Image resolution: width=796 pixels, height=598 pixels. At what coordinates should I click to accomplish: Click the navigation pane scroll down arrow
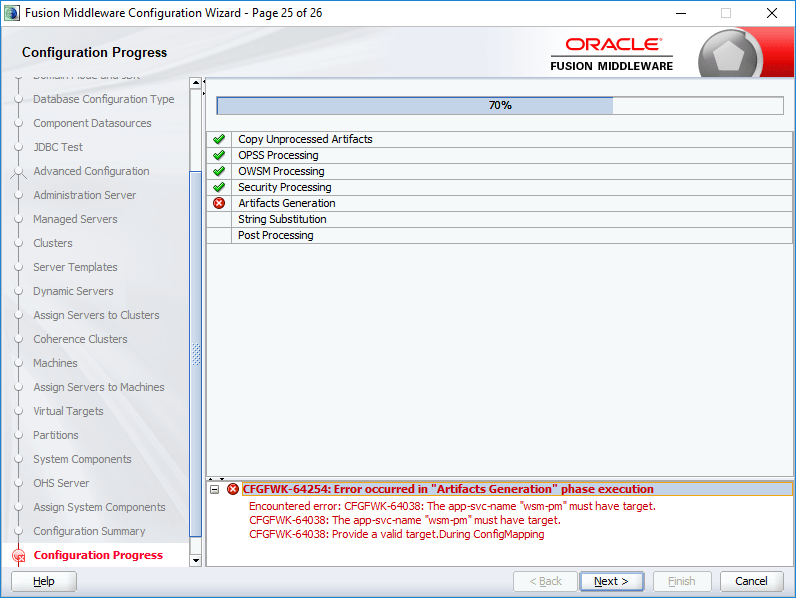pos(195,560)
